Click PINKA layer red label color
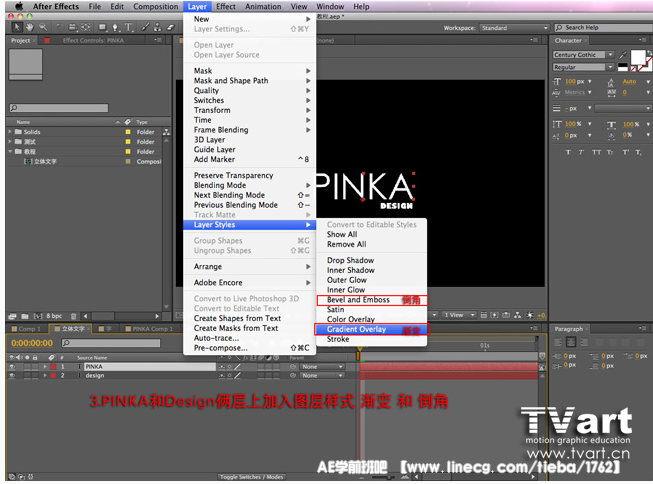The image size is (653, 484). click(53, 367)
